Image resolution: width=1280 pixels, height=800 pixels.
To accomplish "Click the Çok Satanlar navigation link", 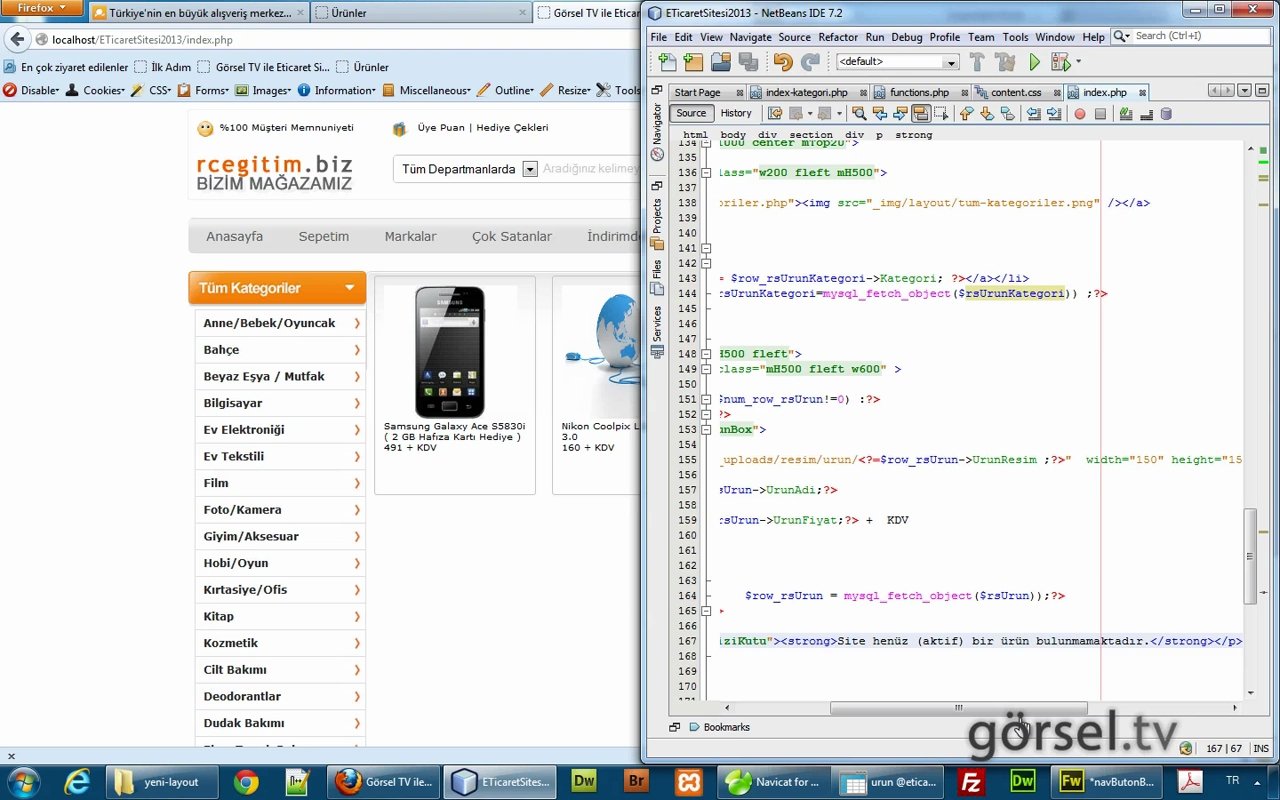I will click(512, 237).
